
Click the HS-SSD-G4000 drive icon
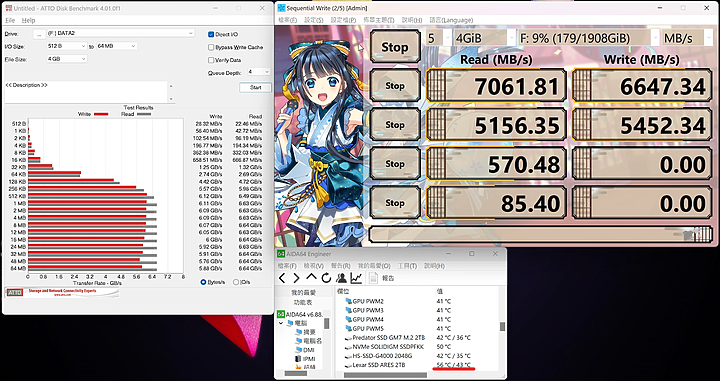point(348,356)
